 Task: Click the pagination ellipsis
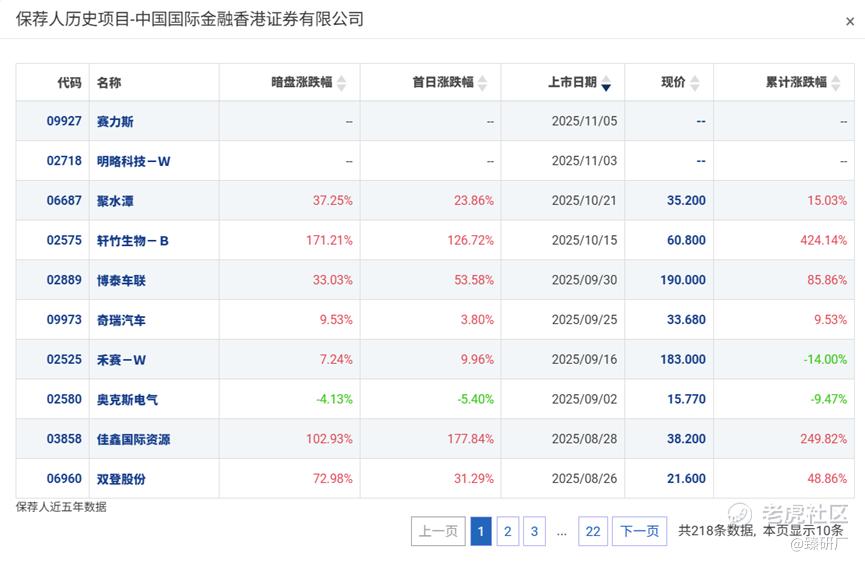pos(562,533)
